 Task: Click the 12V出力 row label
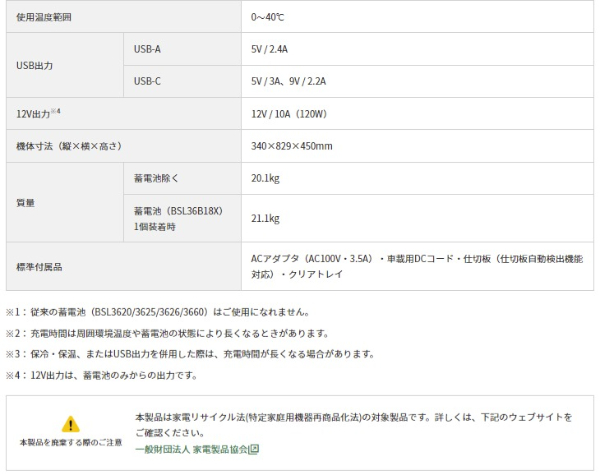point(38,113)
